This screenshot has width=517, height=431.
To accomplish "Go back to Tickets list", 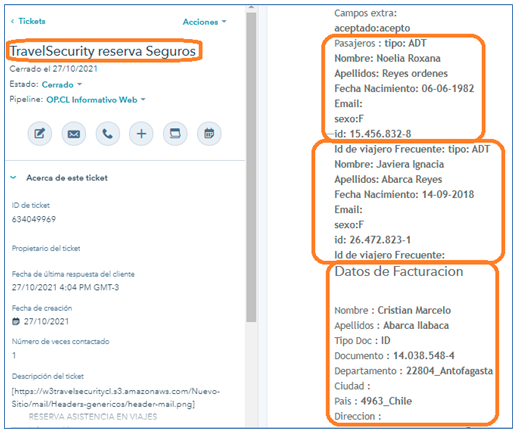I will tap(32, 21).
